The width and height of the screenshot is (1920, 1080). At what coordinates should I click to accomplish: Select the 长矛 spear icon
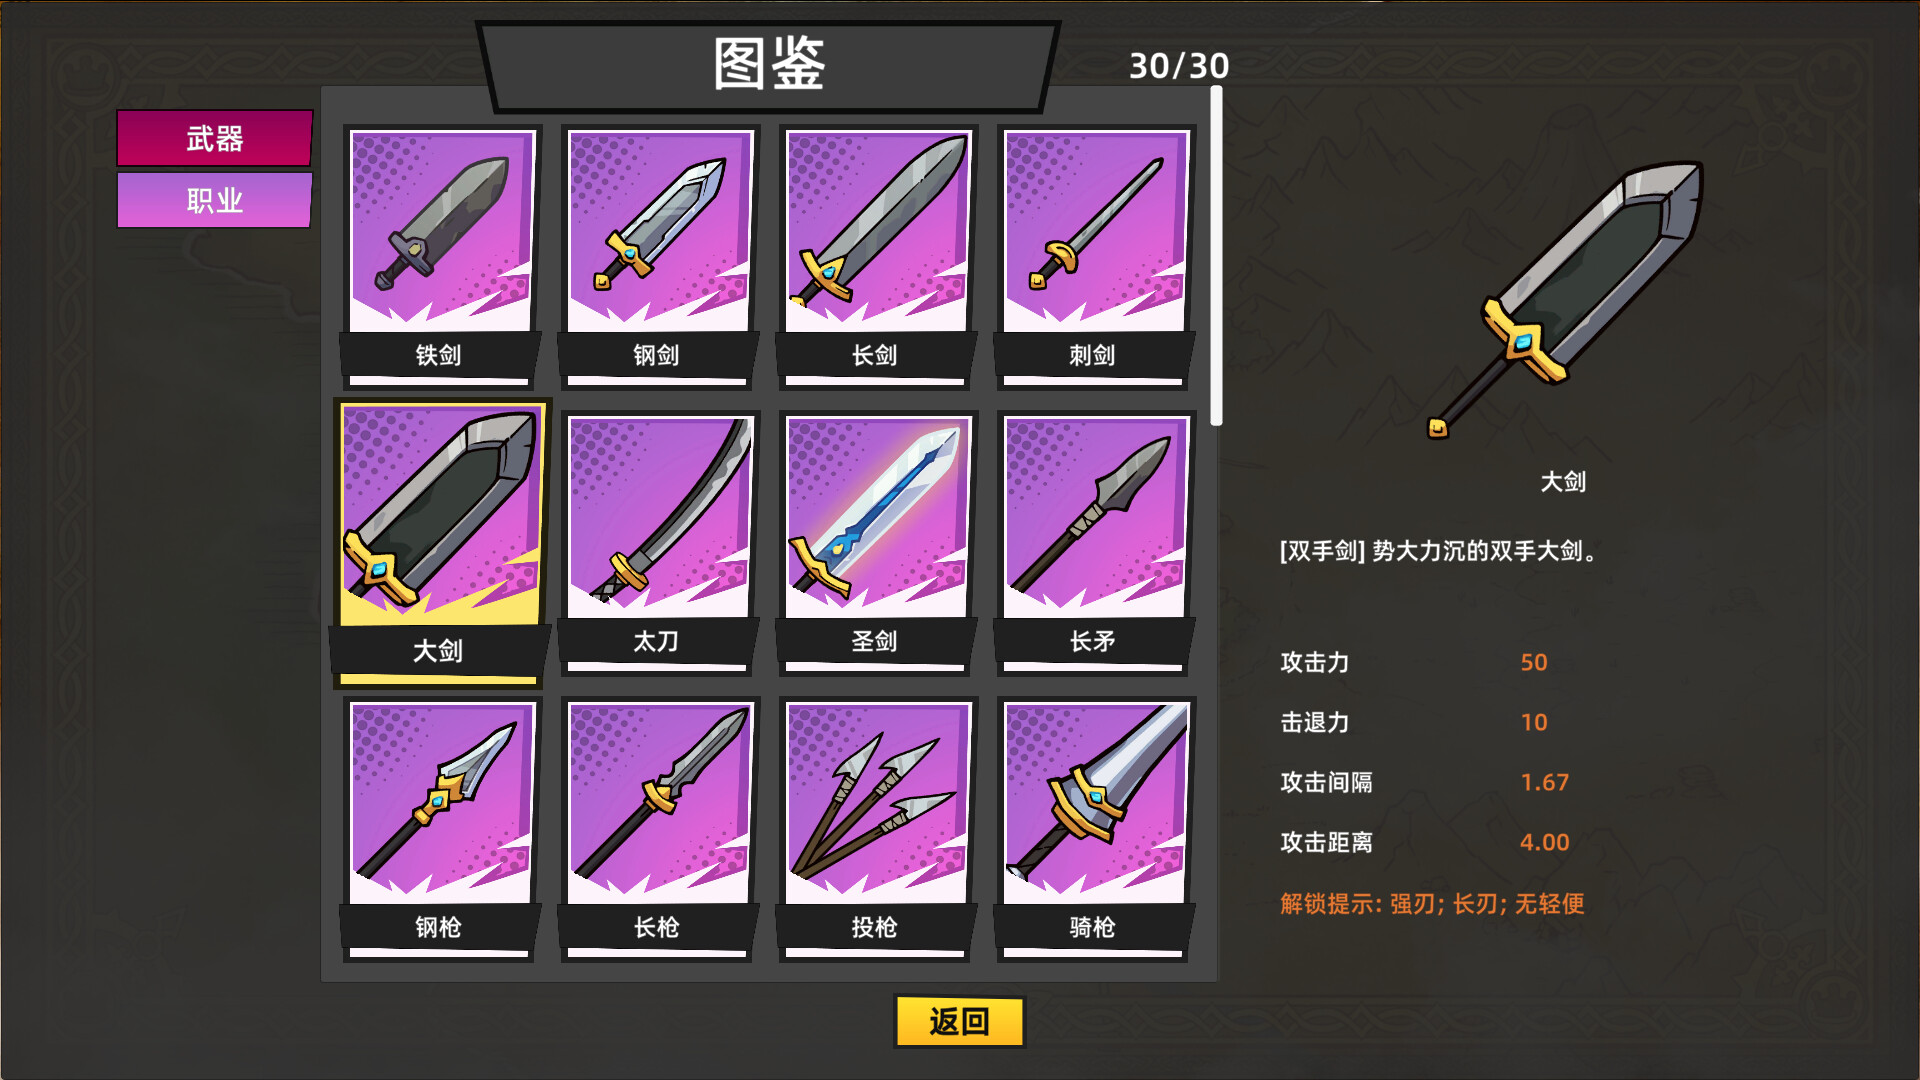click(1095, 543)
